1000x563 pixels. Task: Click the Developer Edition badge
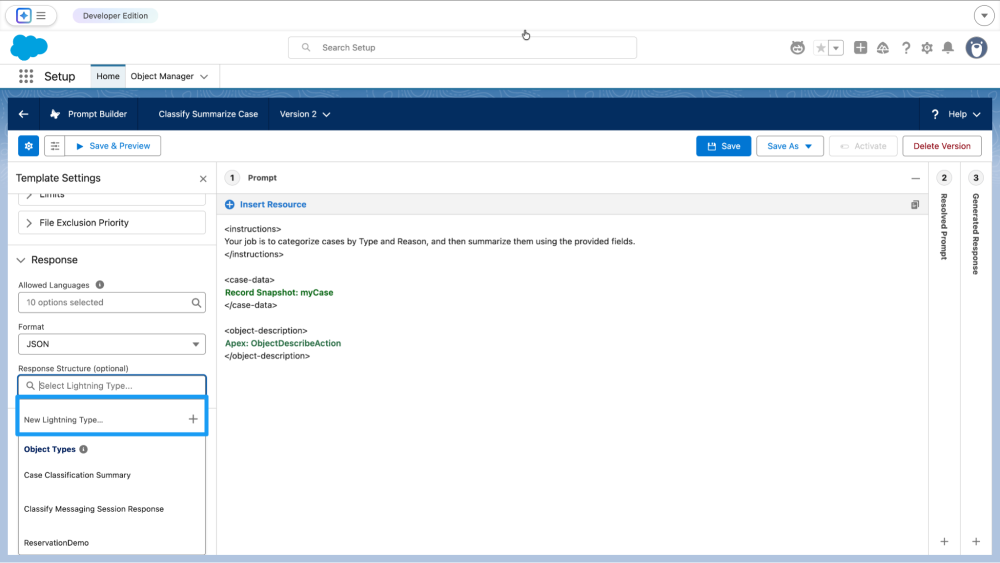point(115,16)
